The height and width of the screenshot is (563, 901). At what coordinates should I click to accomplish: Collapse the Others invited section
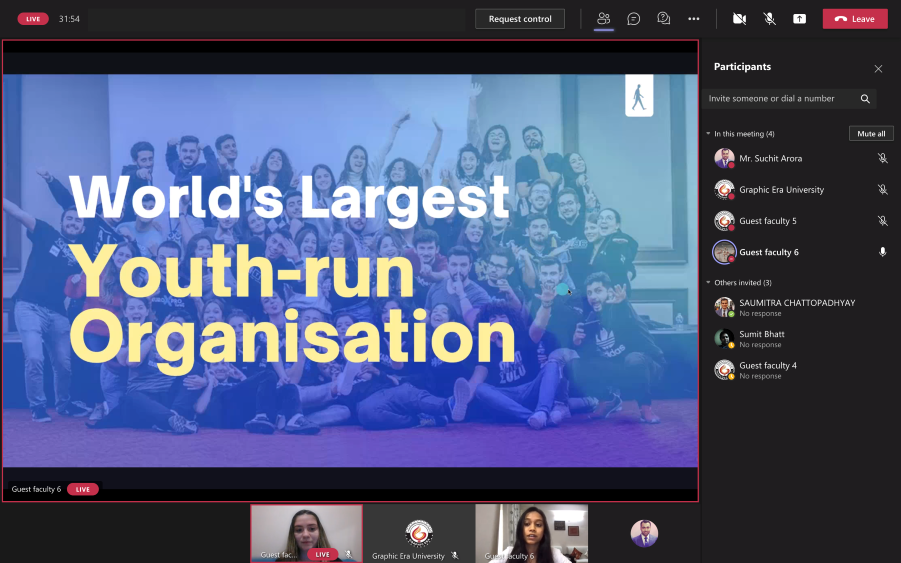[x=707, y=283]
